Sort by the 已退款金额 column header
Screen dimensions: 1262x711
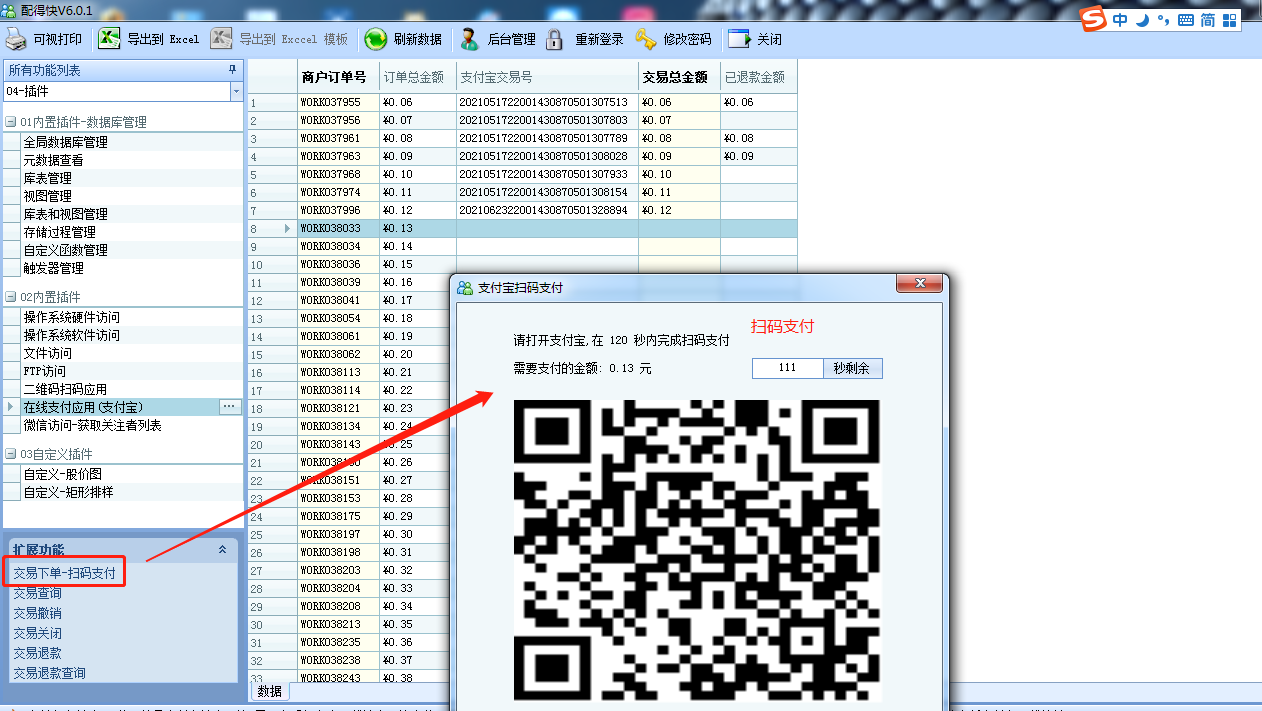pos(758,77)
